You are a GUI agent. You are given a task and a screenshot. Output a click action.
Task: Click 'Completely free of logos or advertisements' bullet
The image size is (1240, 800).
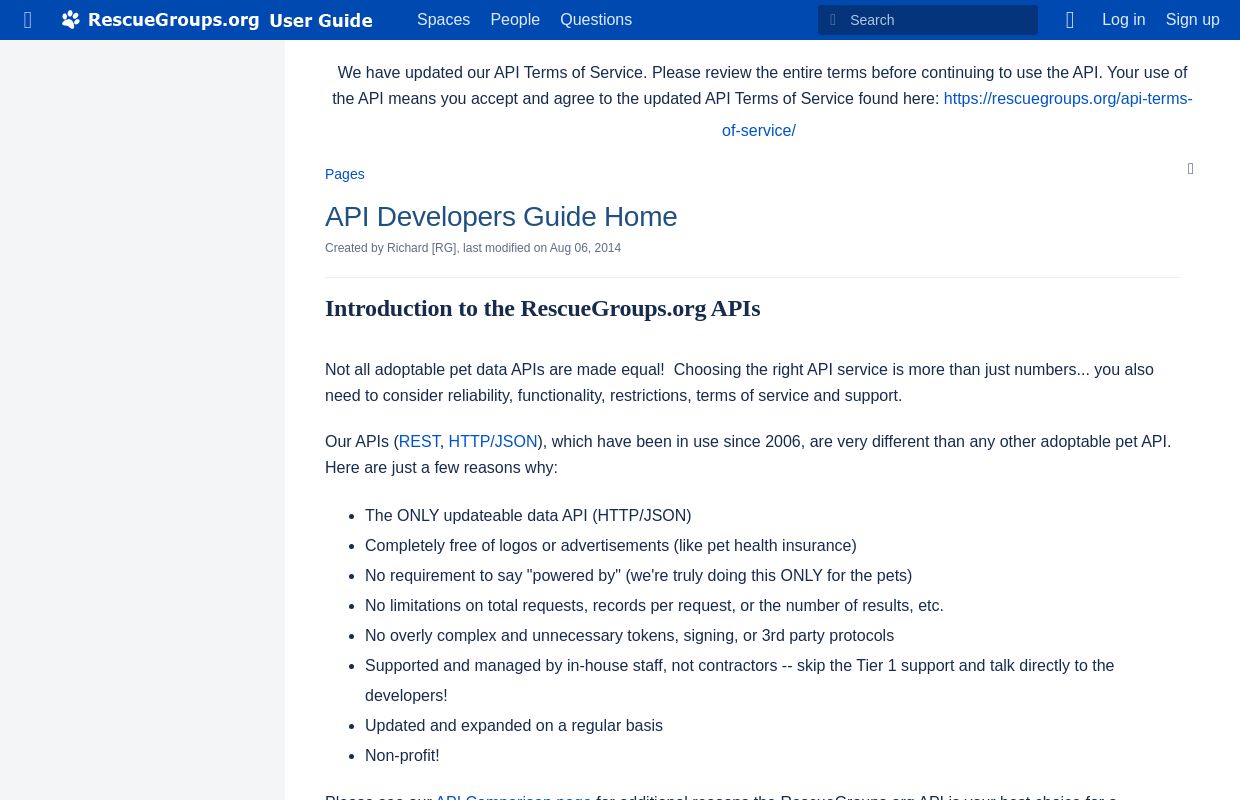click(x=610, y=546)
